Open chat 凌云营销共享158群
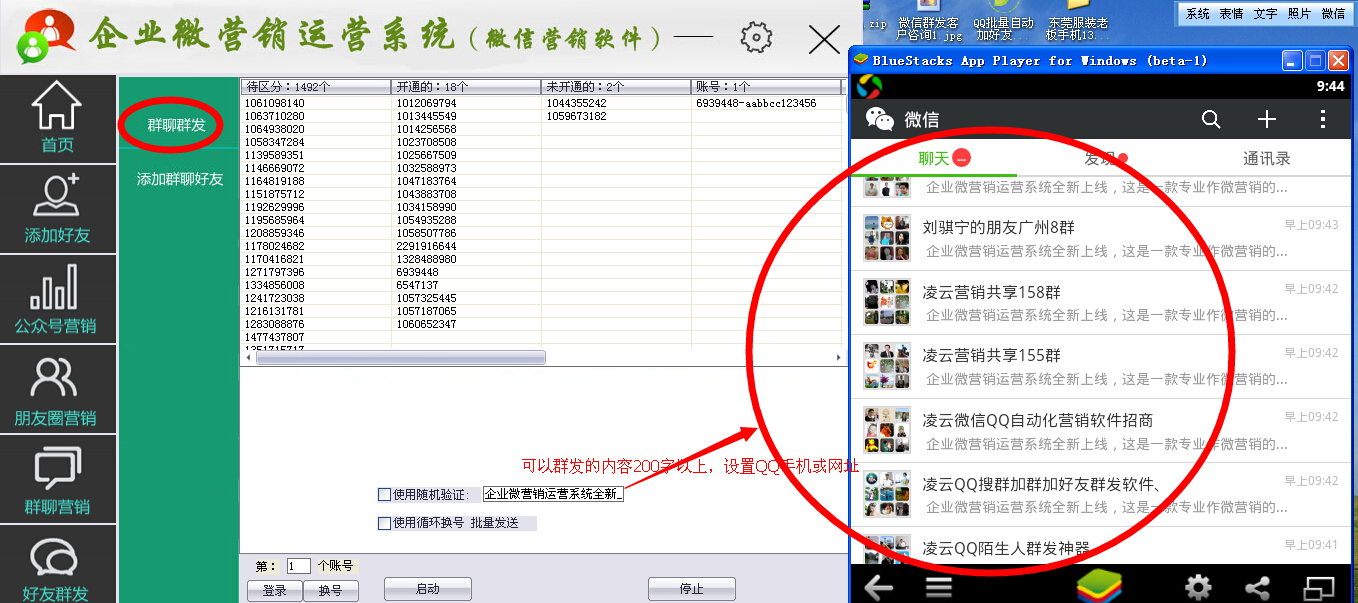Screen dimensions: 1358x603 (1100, 303)
